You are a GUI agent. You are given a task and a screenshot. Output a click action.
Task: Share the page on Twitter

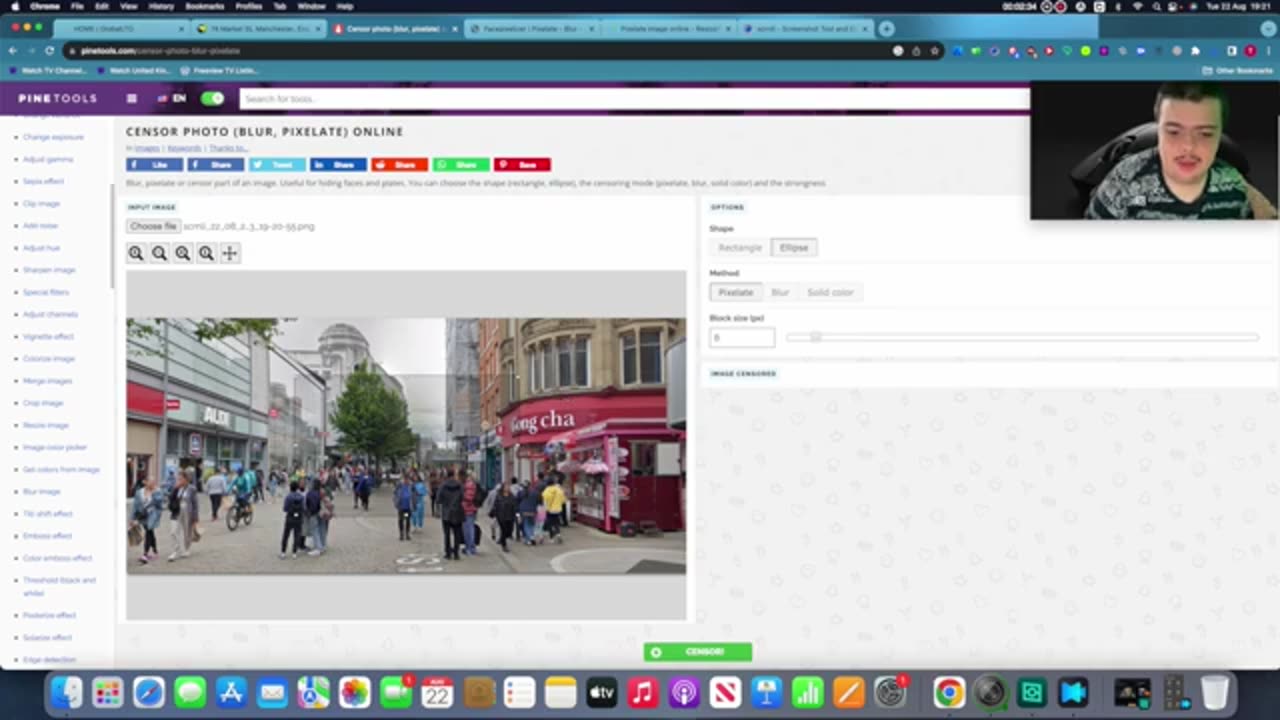coord(277,164)
